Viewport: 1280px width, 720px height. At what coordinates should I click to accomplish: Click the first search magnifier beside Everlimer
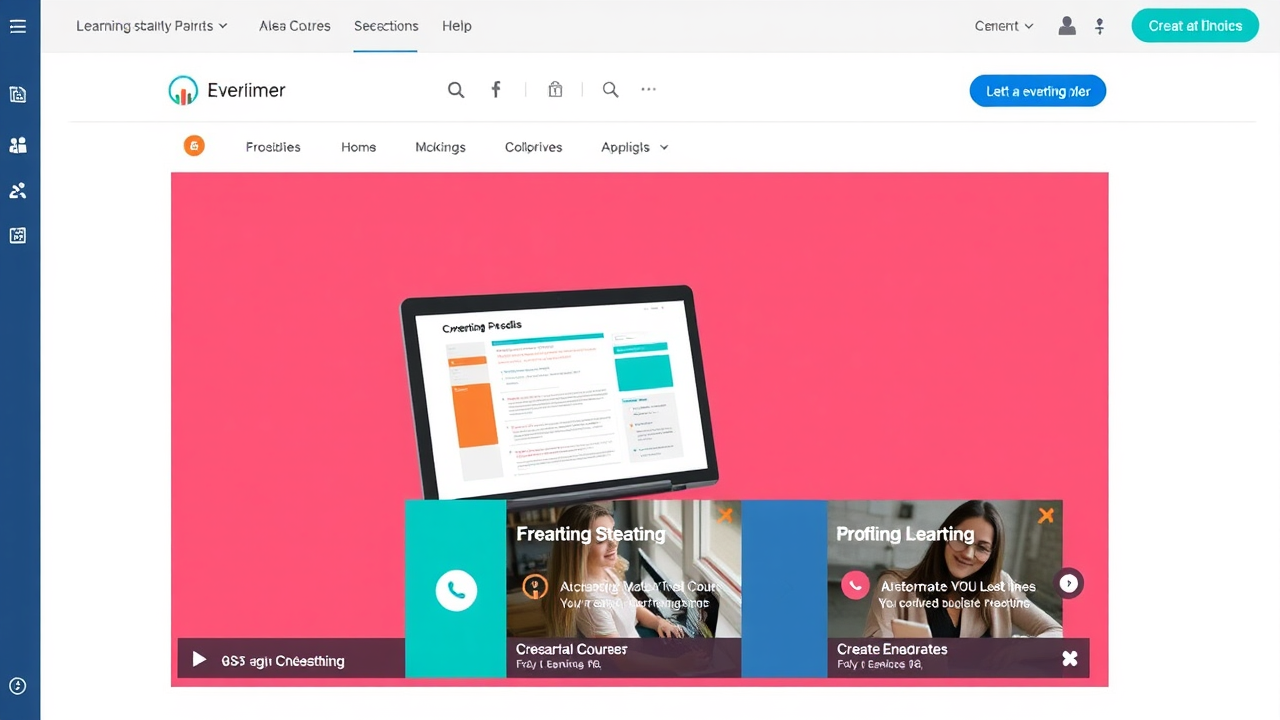456,90
